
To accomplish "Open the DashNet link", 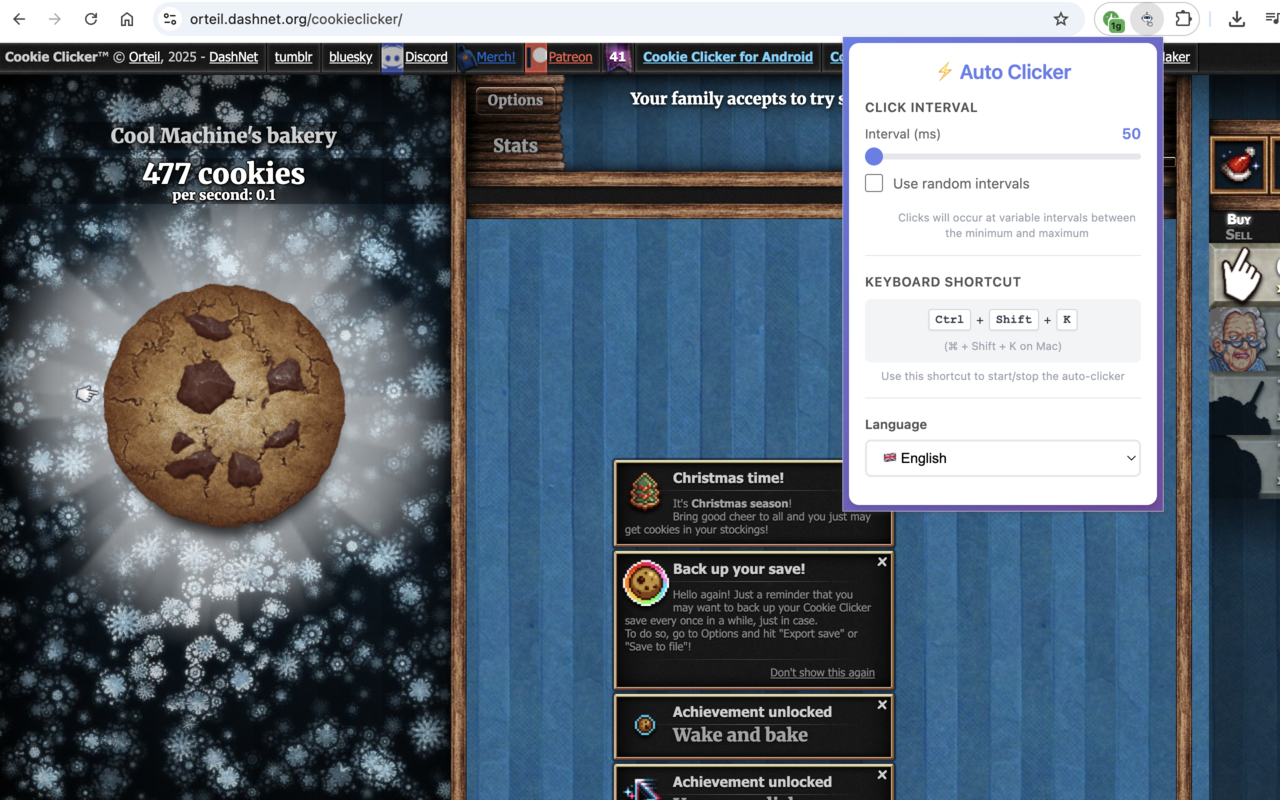I will 234,57.
